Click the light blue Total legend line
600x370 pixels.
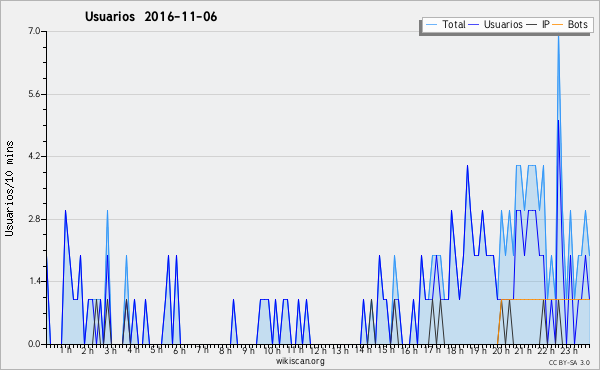tap(431, 25)
